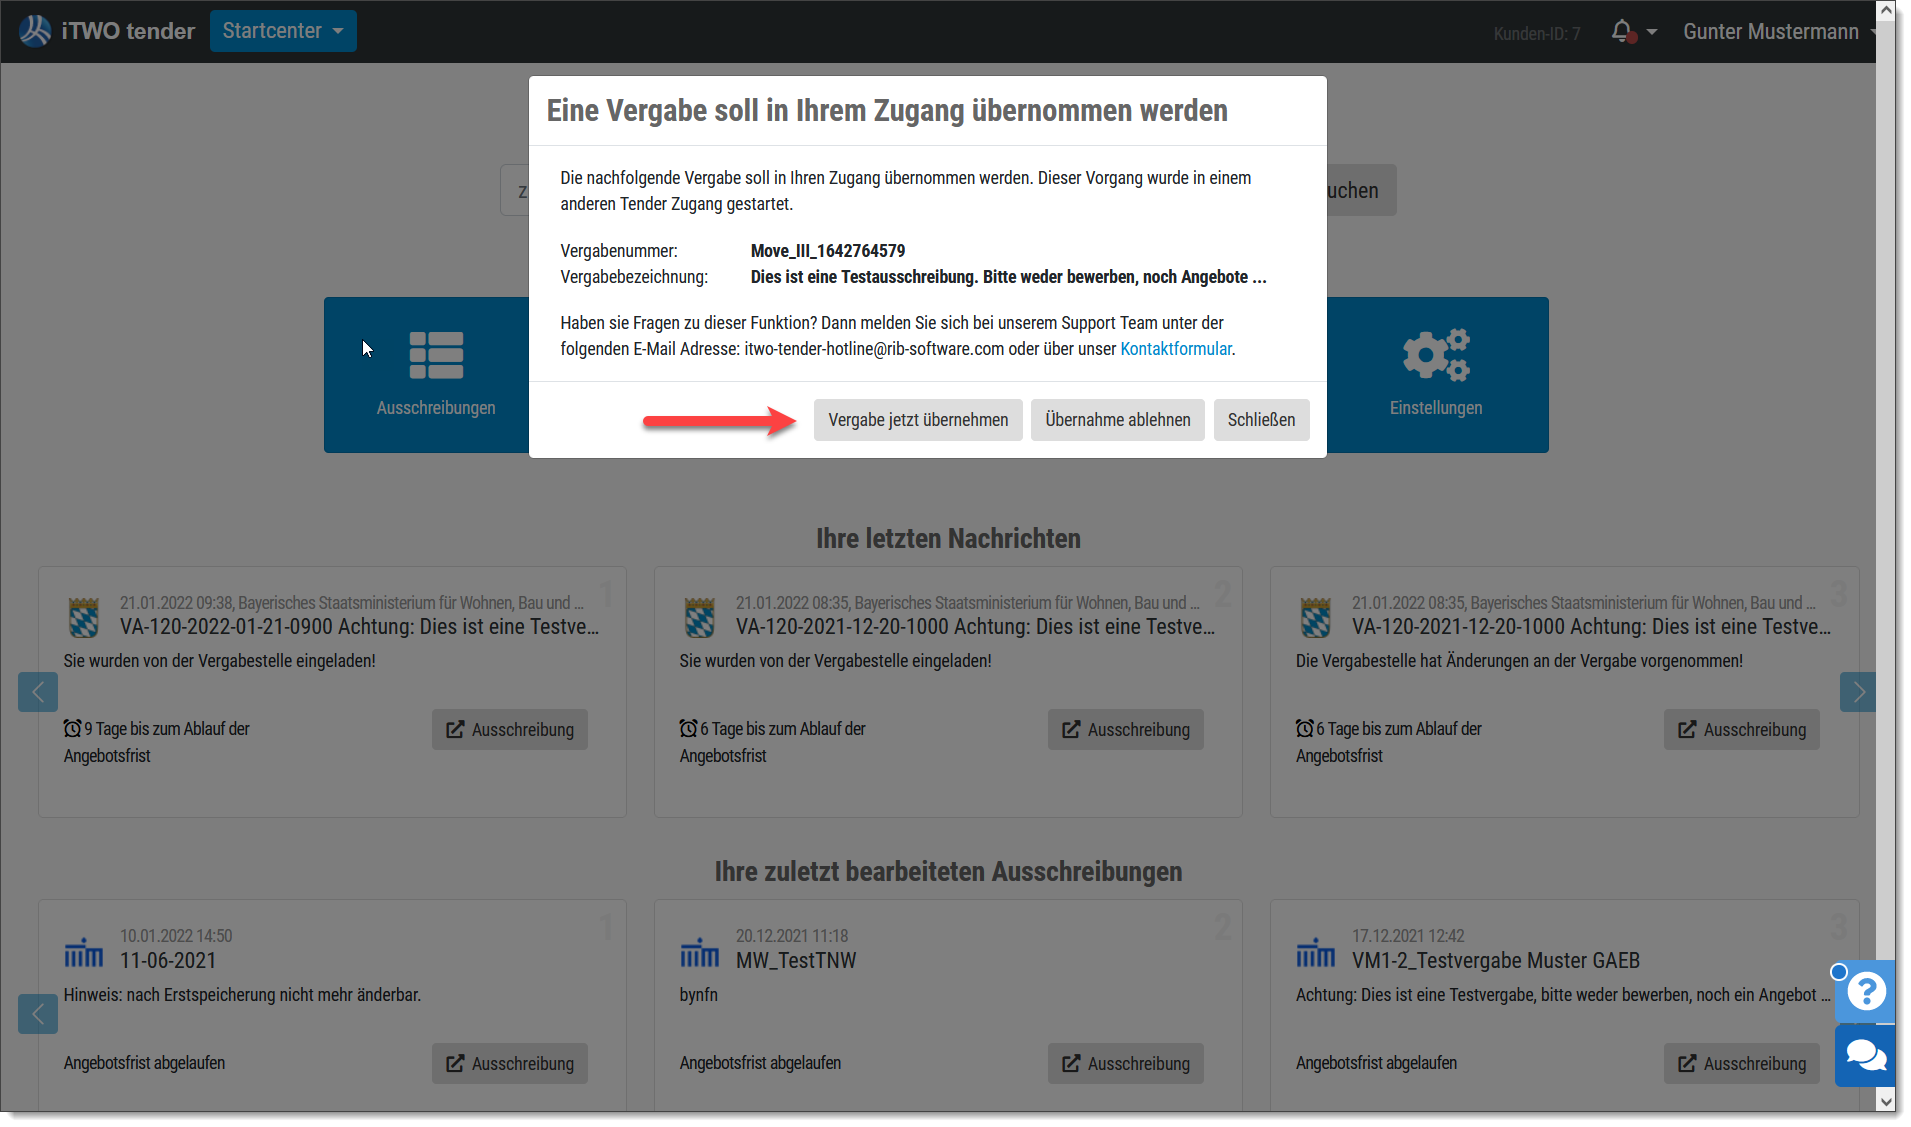Screen dimensions: 1911x1127
Task: Open the notifications bell icon
Action: [1622, 32]
